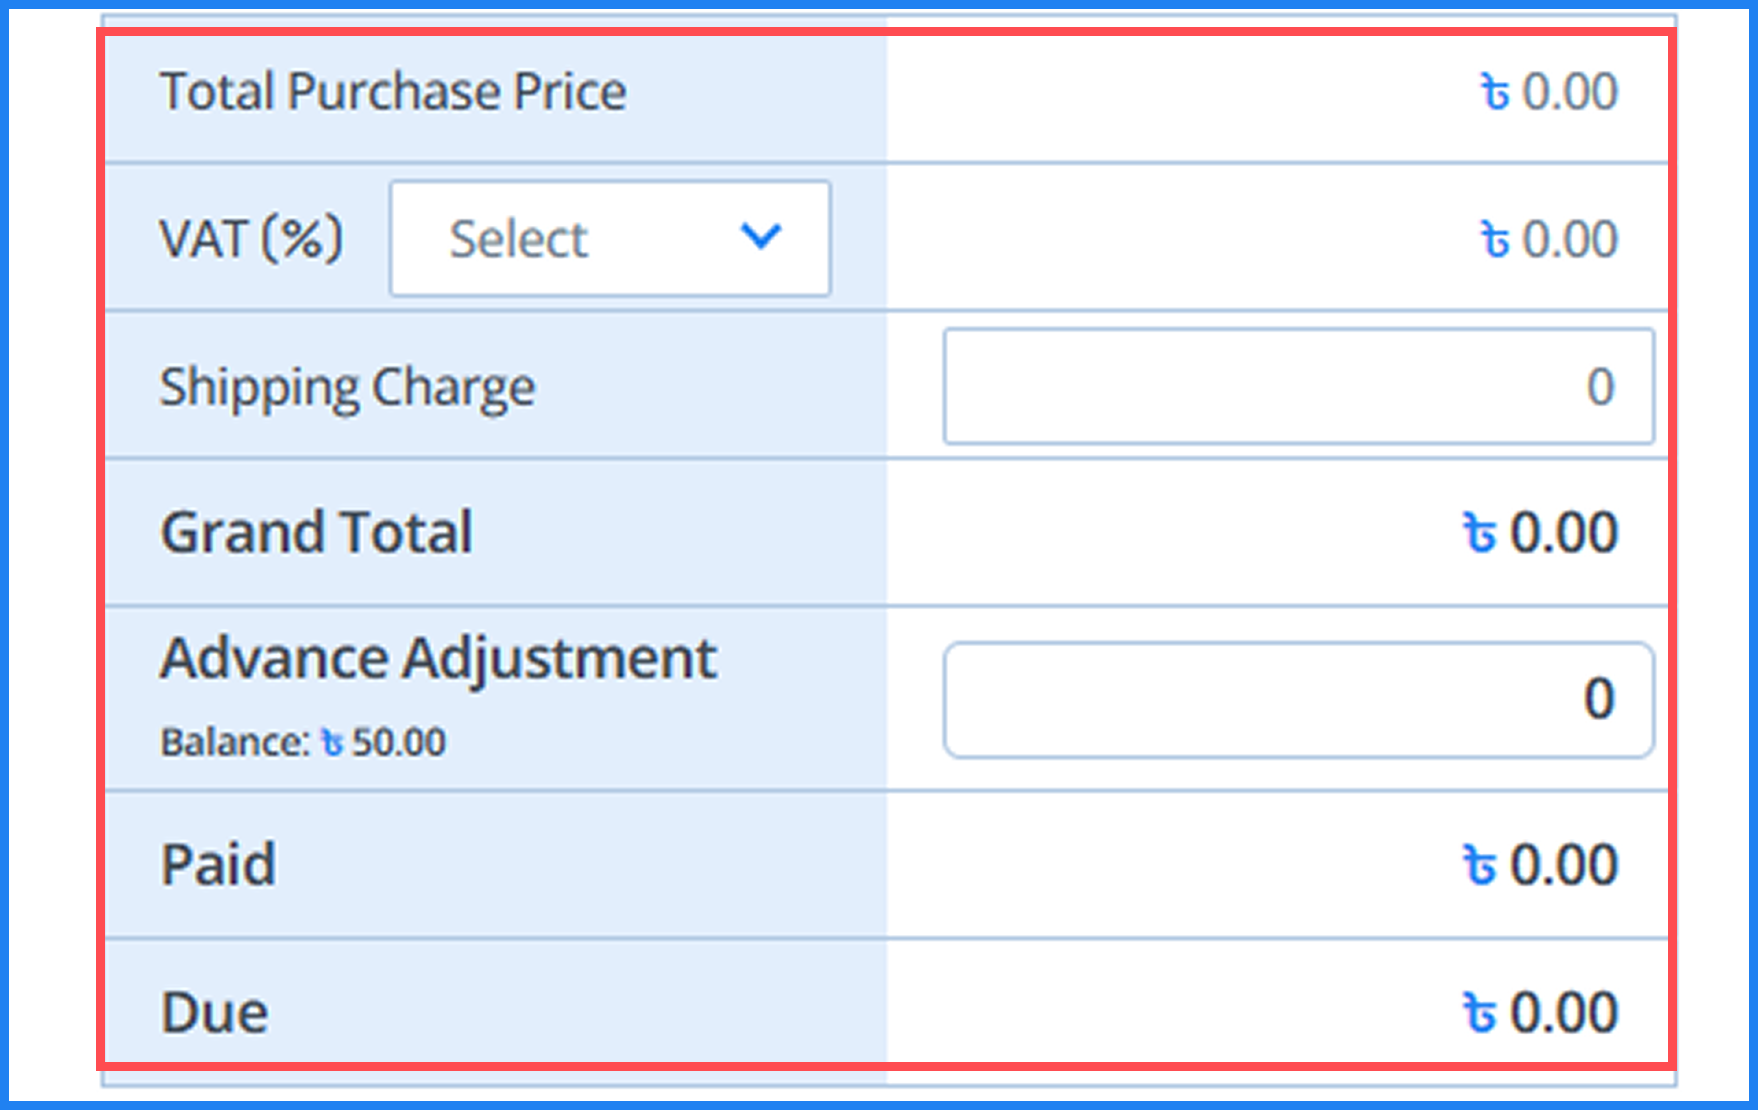The width and height of the screenshot is (1758, 1110).
Task: Click the taka symbol in Due row
Action: point(1479,1013)
